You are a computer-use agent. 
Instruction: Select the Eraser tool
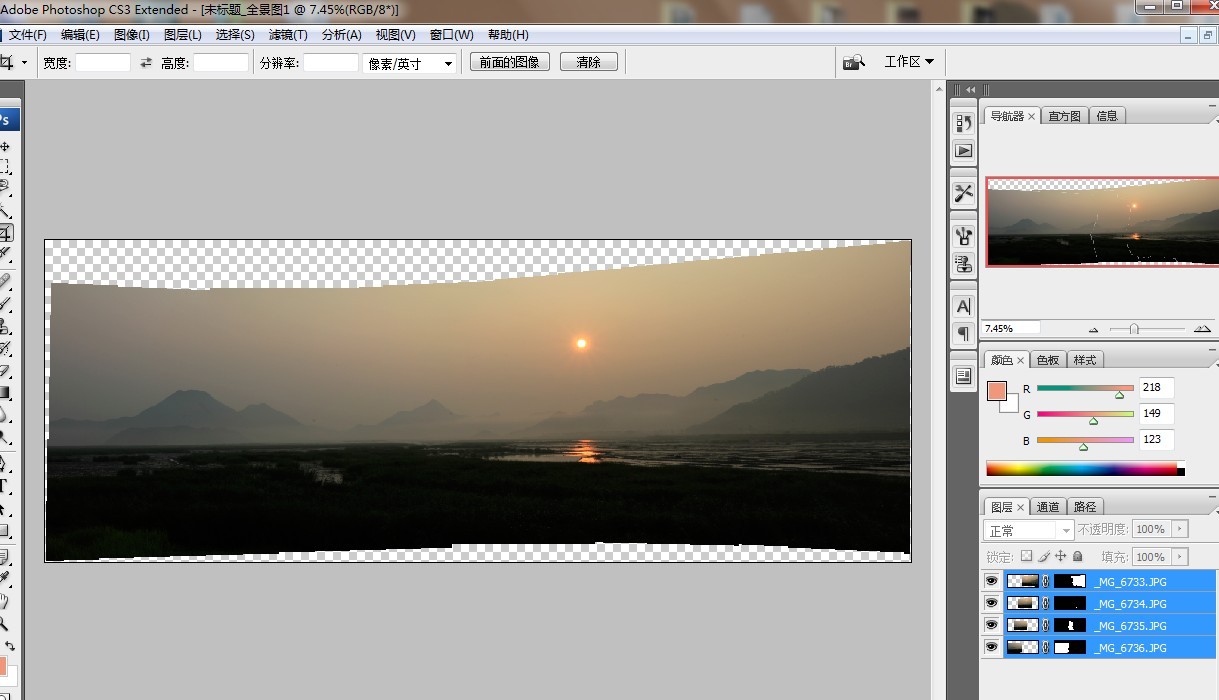[5, 371]
